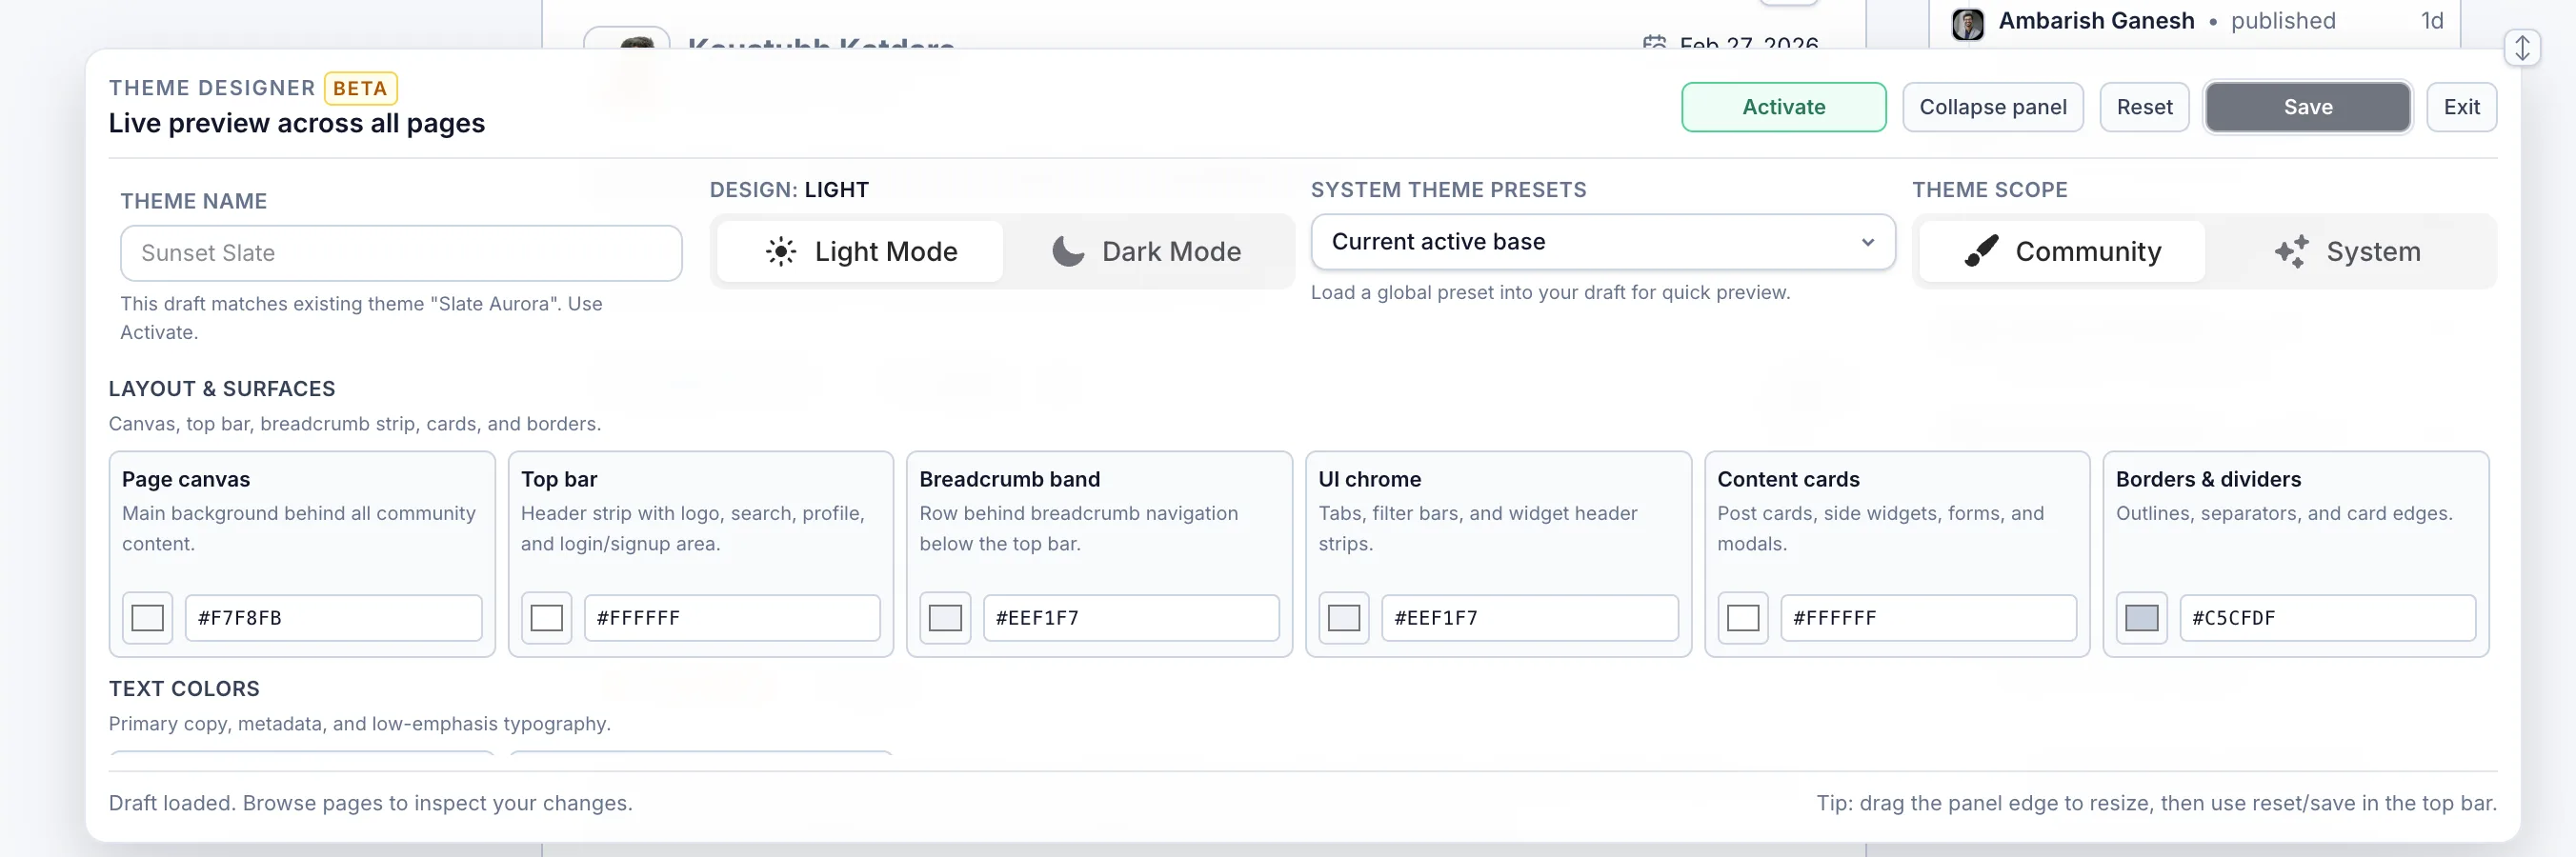
Task: Click the sparkle icon beside System scope
Action: [x=2292, y=252]
